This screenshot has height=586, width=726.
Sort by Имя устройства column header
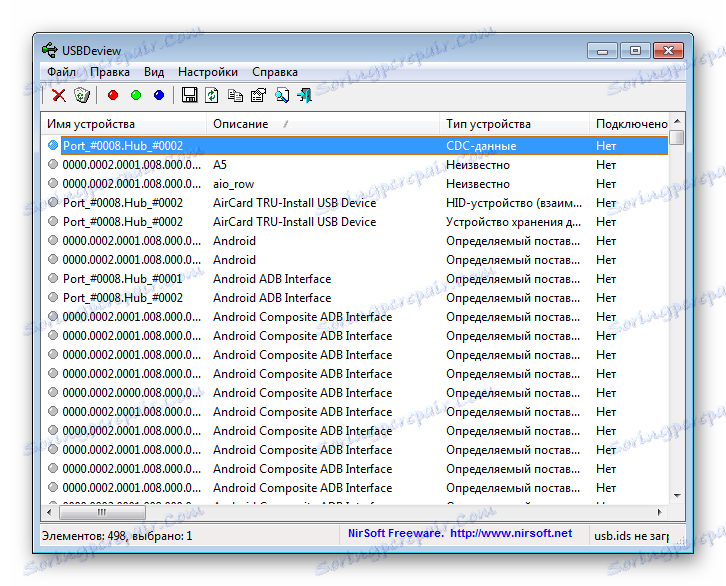point(124,124)
